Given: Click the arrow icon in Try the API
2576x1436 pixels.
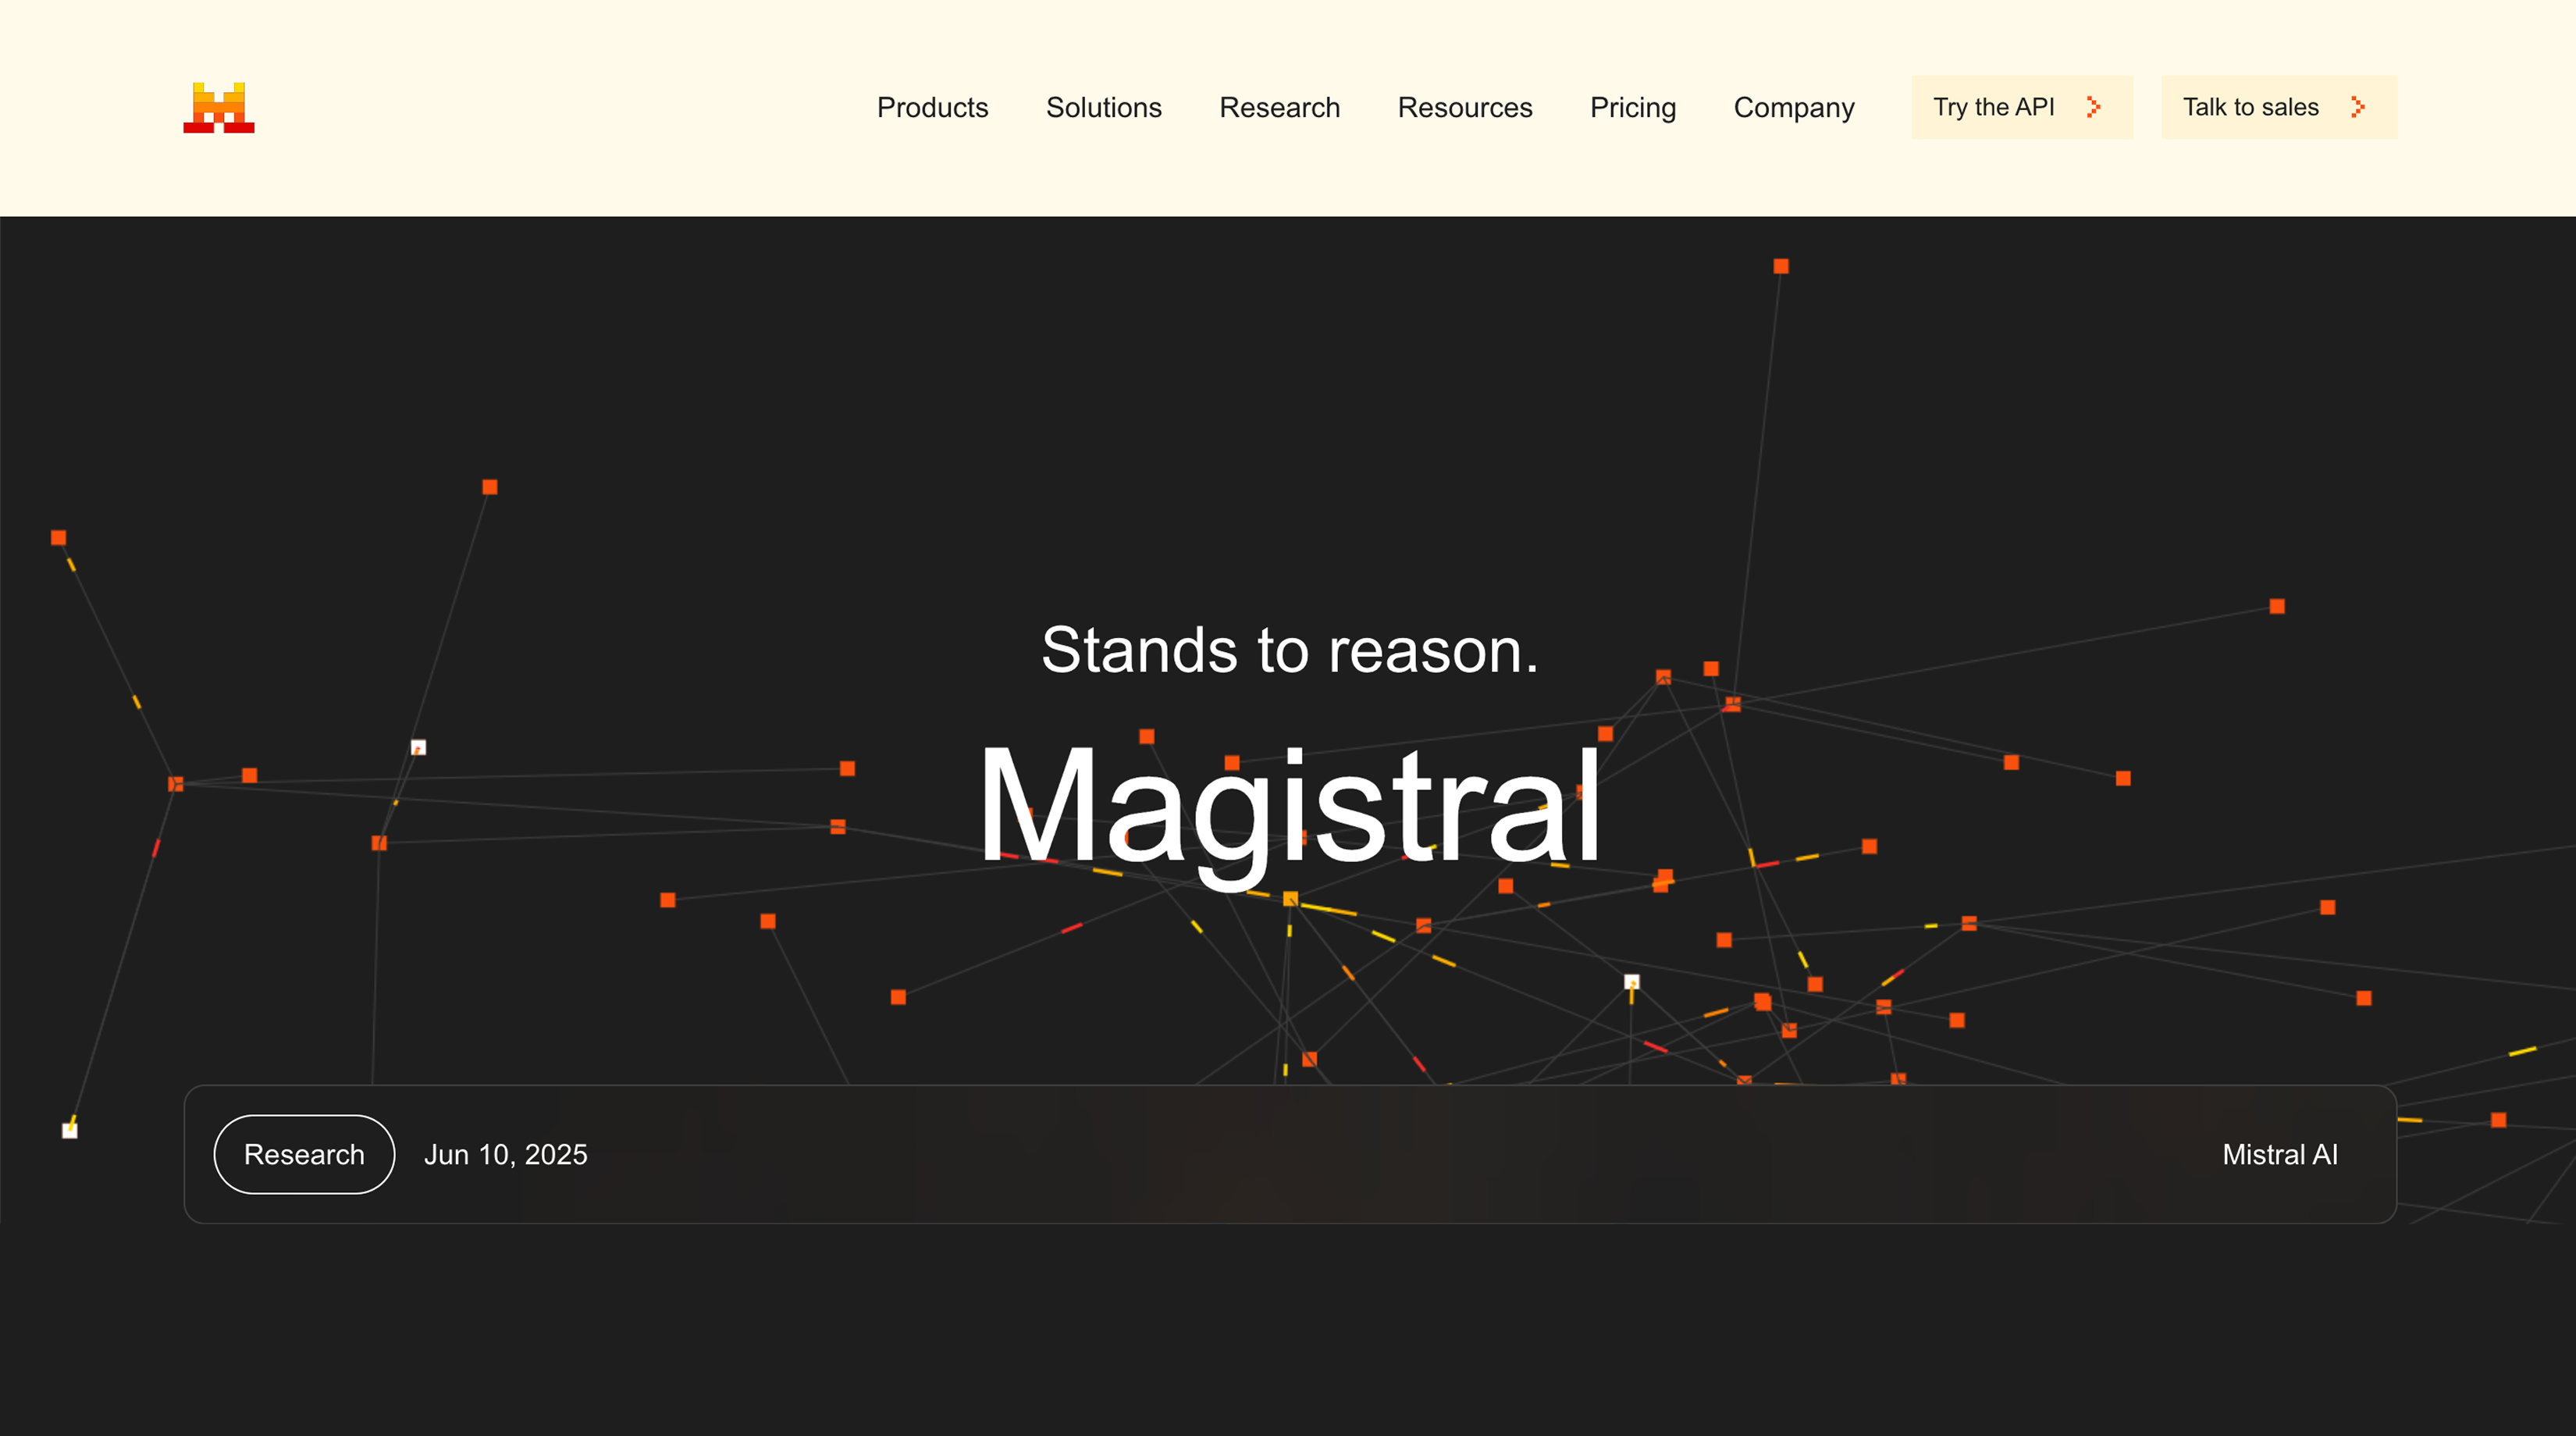Looking at the screenshot, I should (x=2093, y=107).
